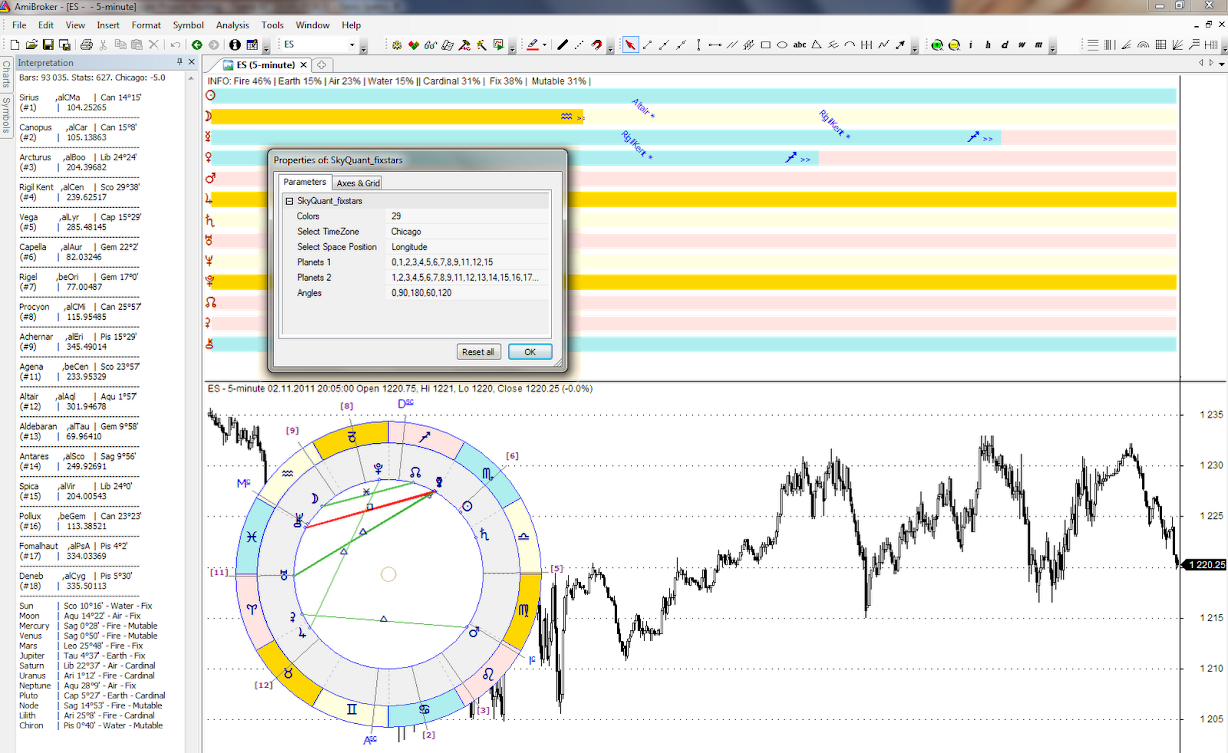Switch to weekly 'w' interval icon
1228x753 pixels.
tap(1022, 45)
